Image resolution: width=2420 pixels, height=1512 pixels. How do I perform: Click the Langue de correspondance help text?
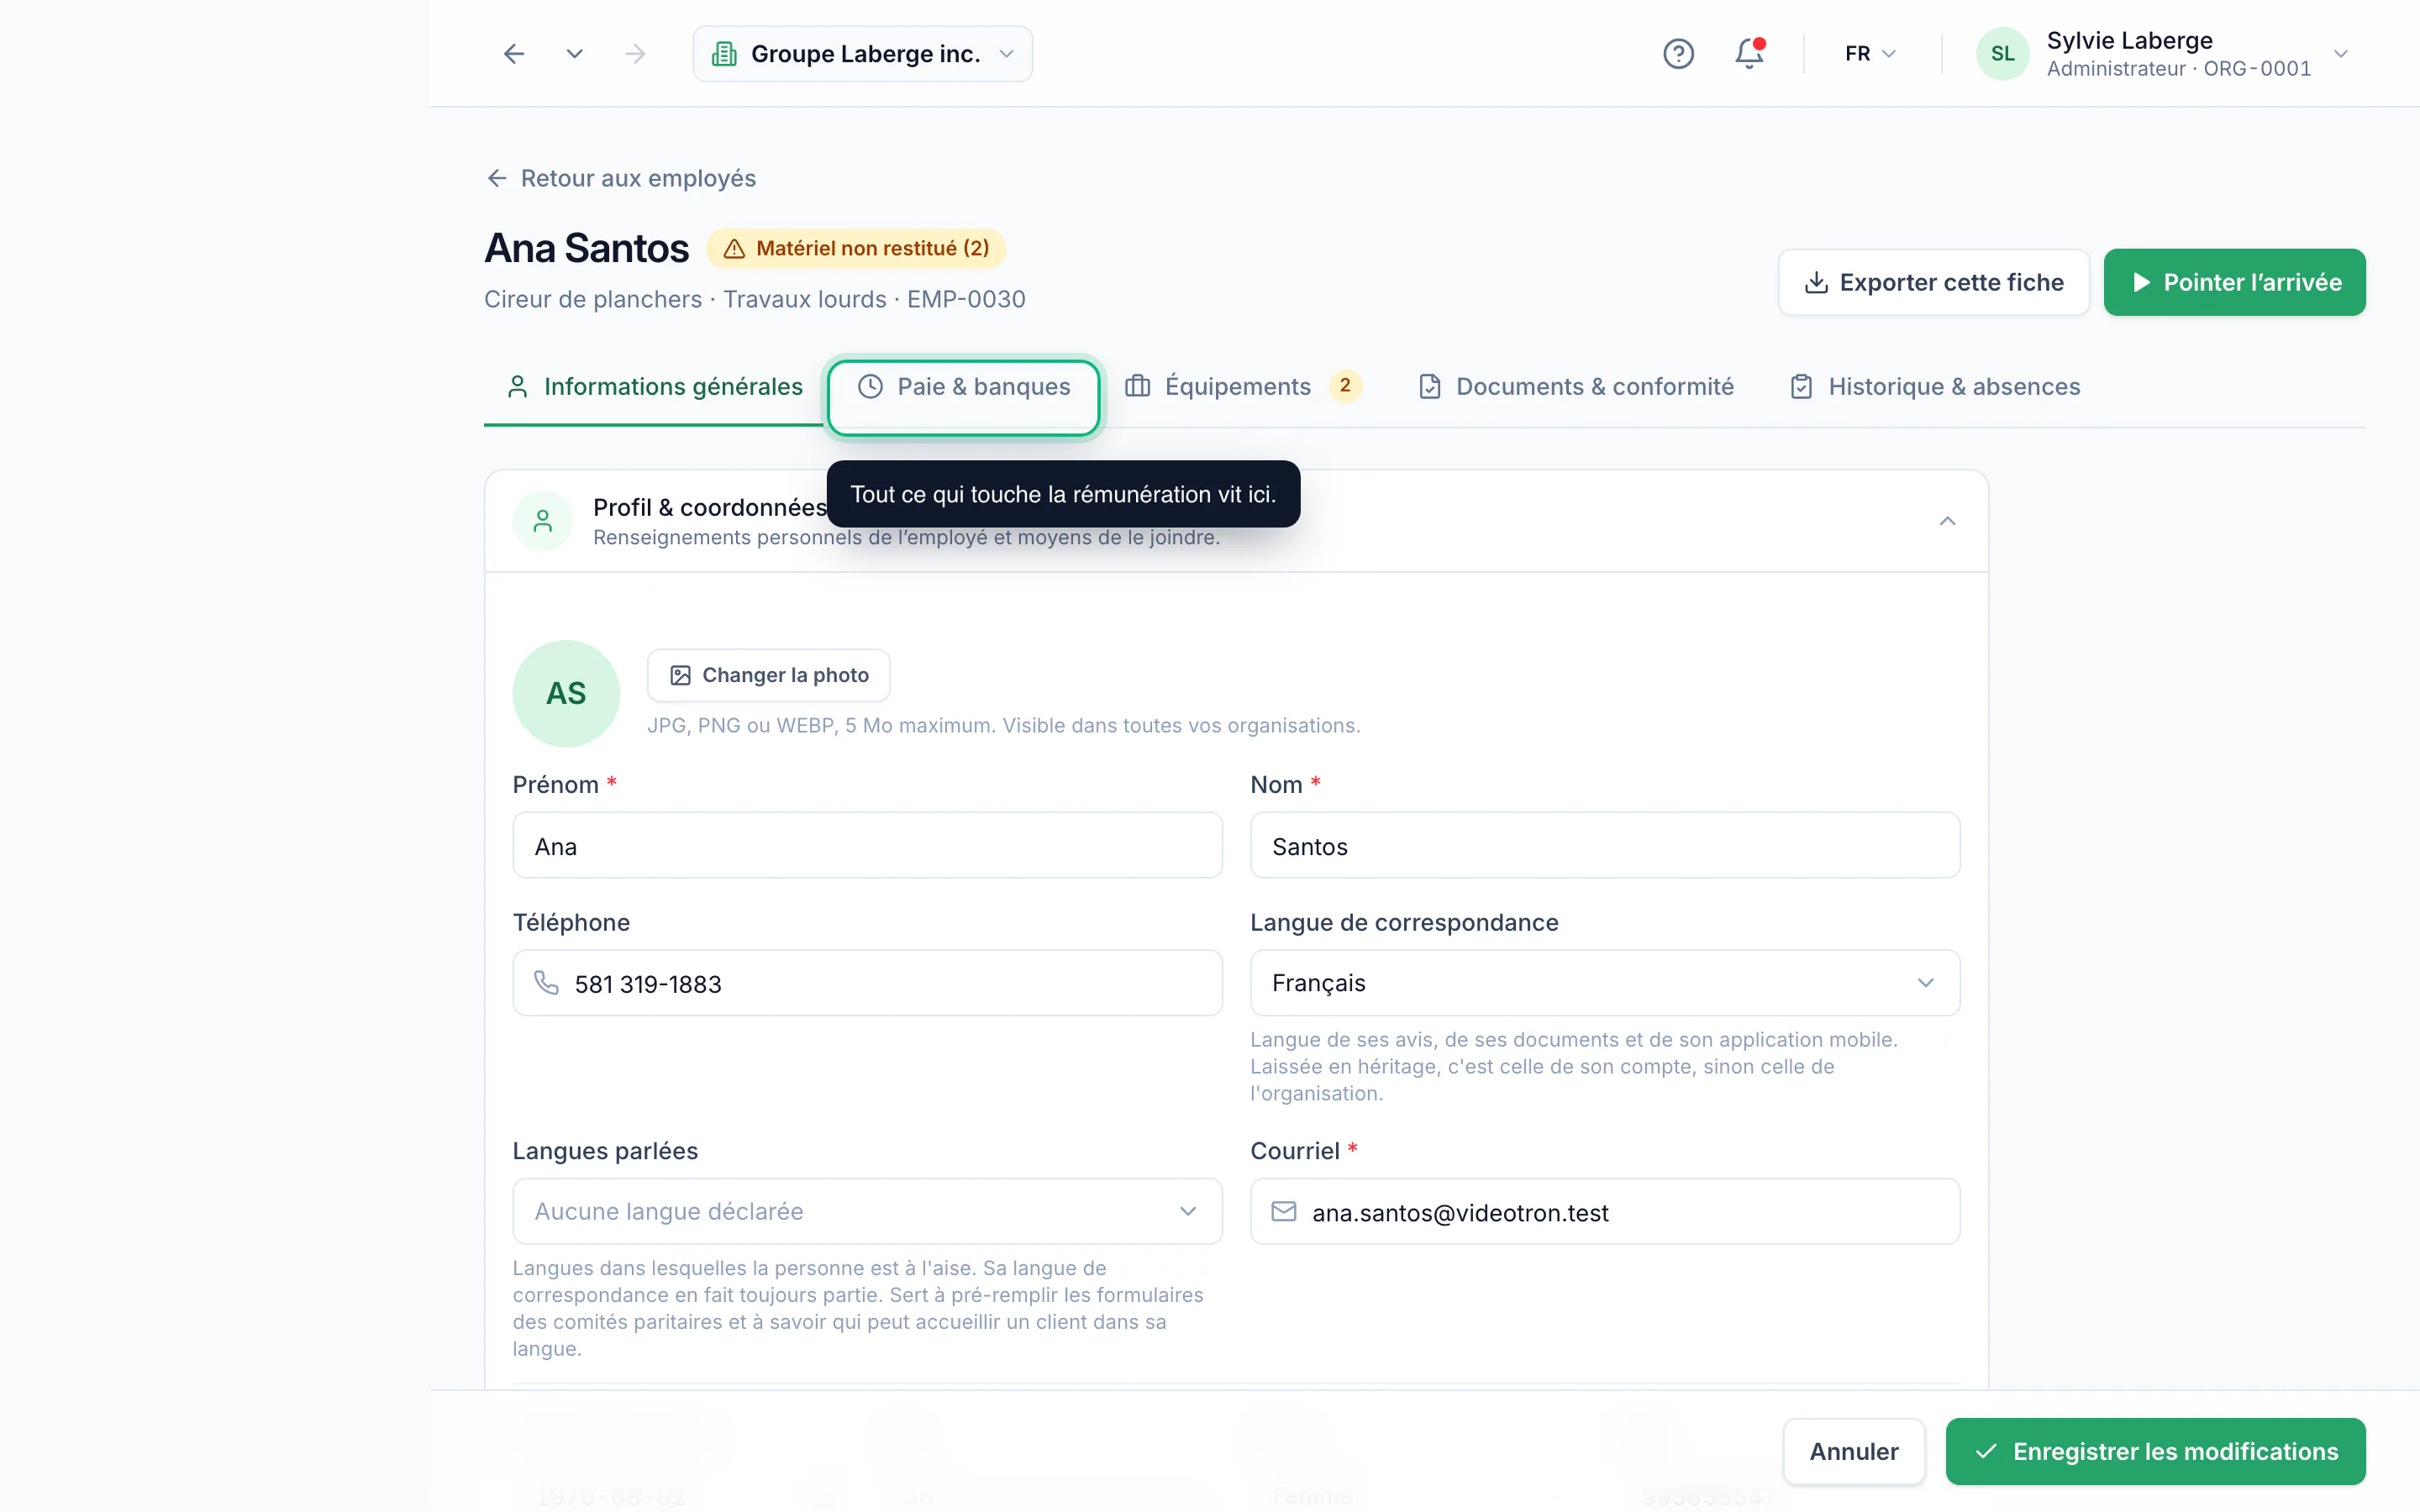tap(1574, 1067)
